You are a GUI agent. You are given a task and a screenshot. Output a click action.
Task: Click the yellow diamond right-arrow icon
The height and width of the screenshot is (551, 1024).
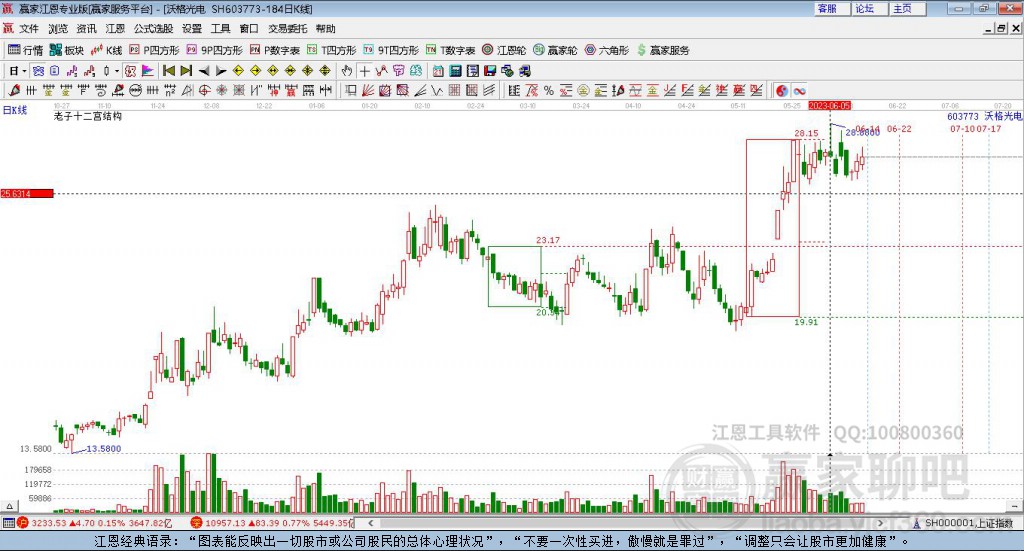tap(255, 71)
